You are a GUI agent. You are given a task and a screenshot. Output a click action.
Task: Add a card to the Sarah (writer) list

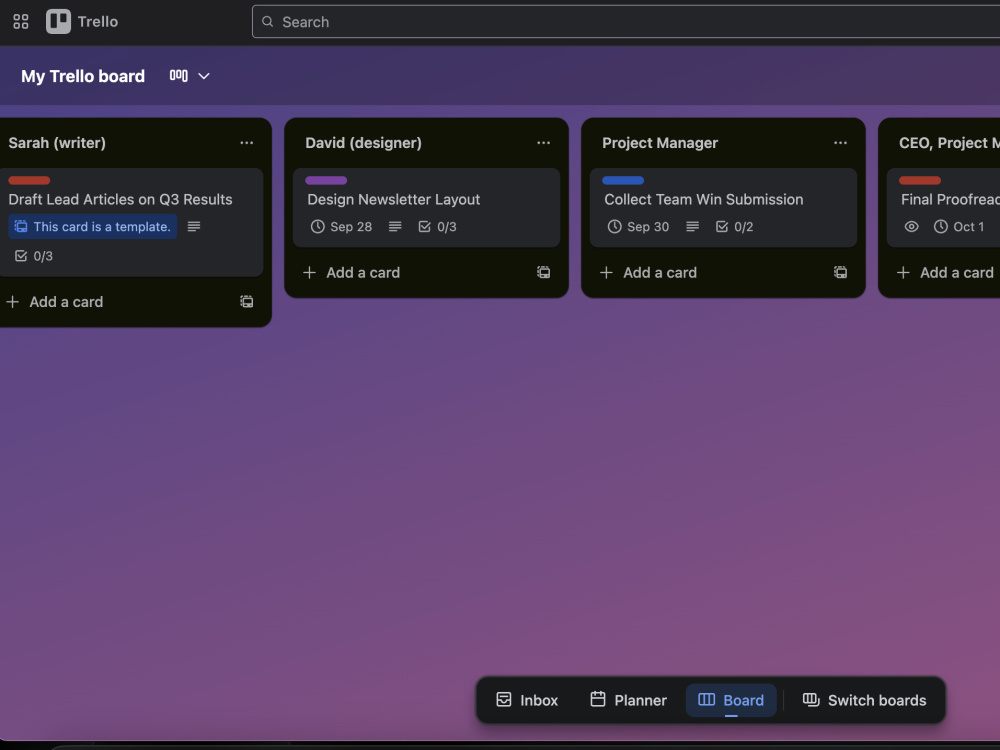[54, 302]
